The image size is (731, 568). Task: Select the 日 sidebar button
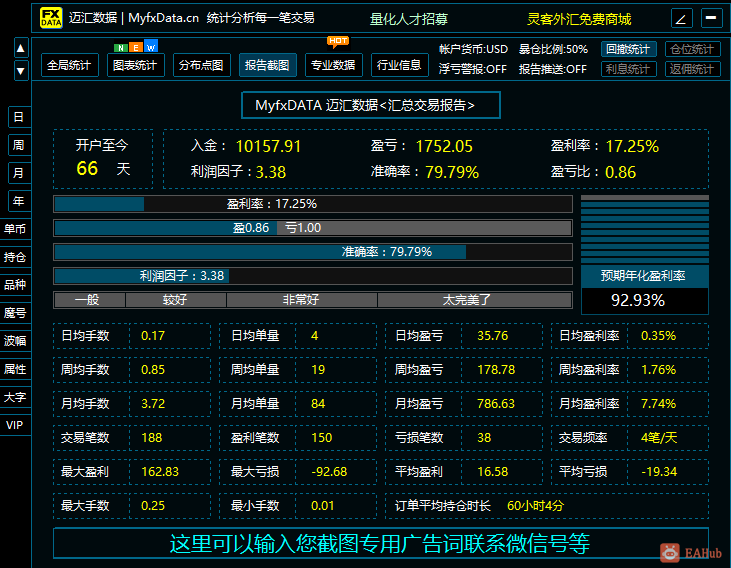pyautogui.click(x=19, y=117)
